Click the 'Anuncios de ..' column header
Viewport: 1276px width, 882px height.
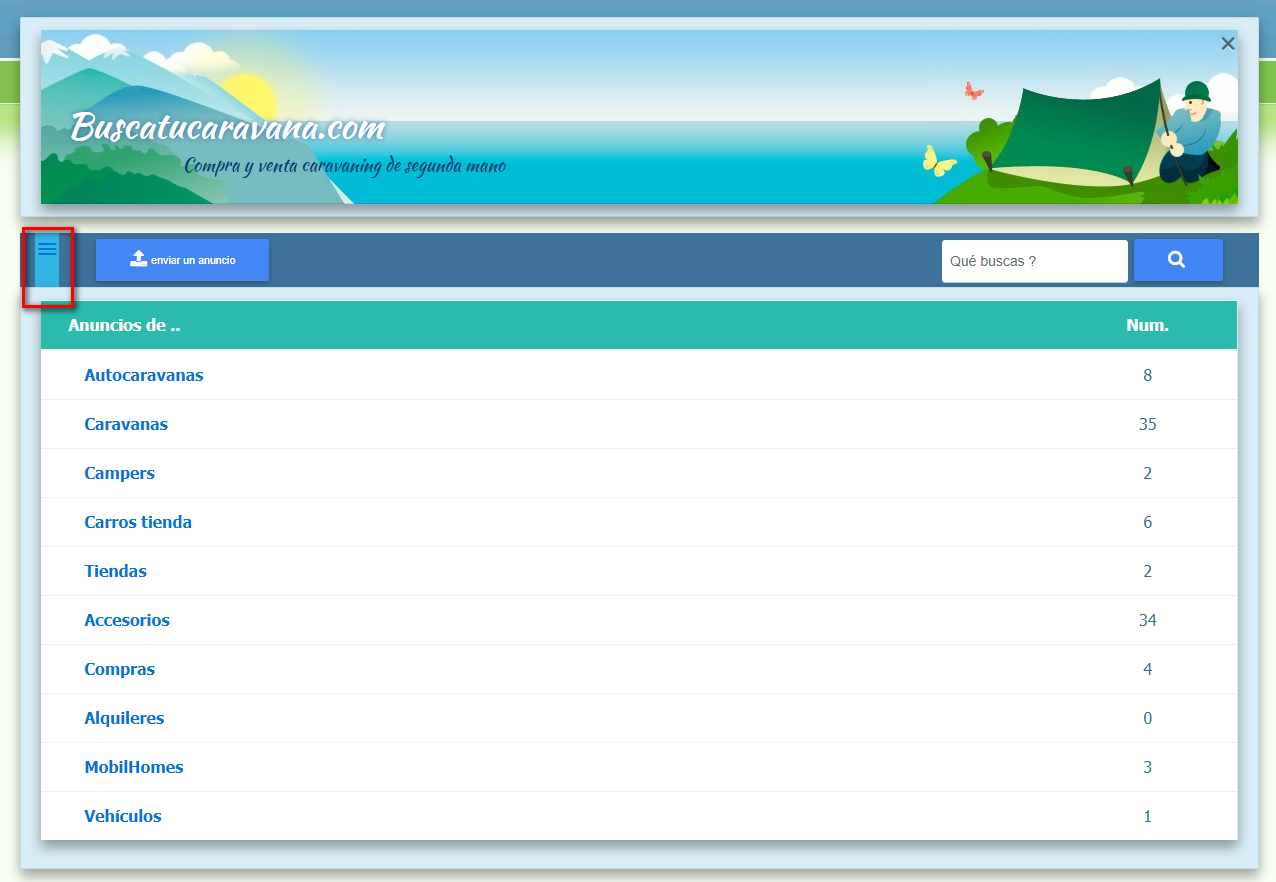click(124, 325)
